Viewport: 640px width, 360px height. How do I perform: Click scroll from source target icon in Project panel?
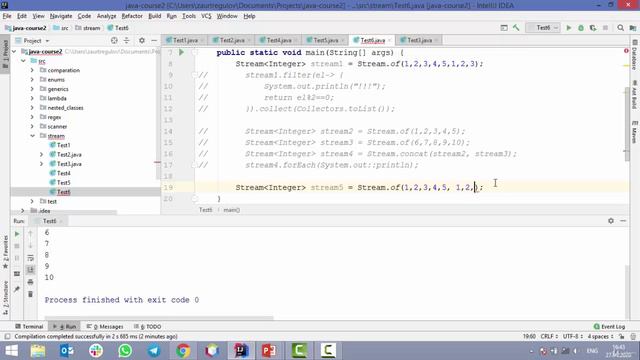coord(114,40)
